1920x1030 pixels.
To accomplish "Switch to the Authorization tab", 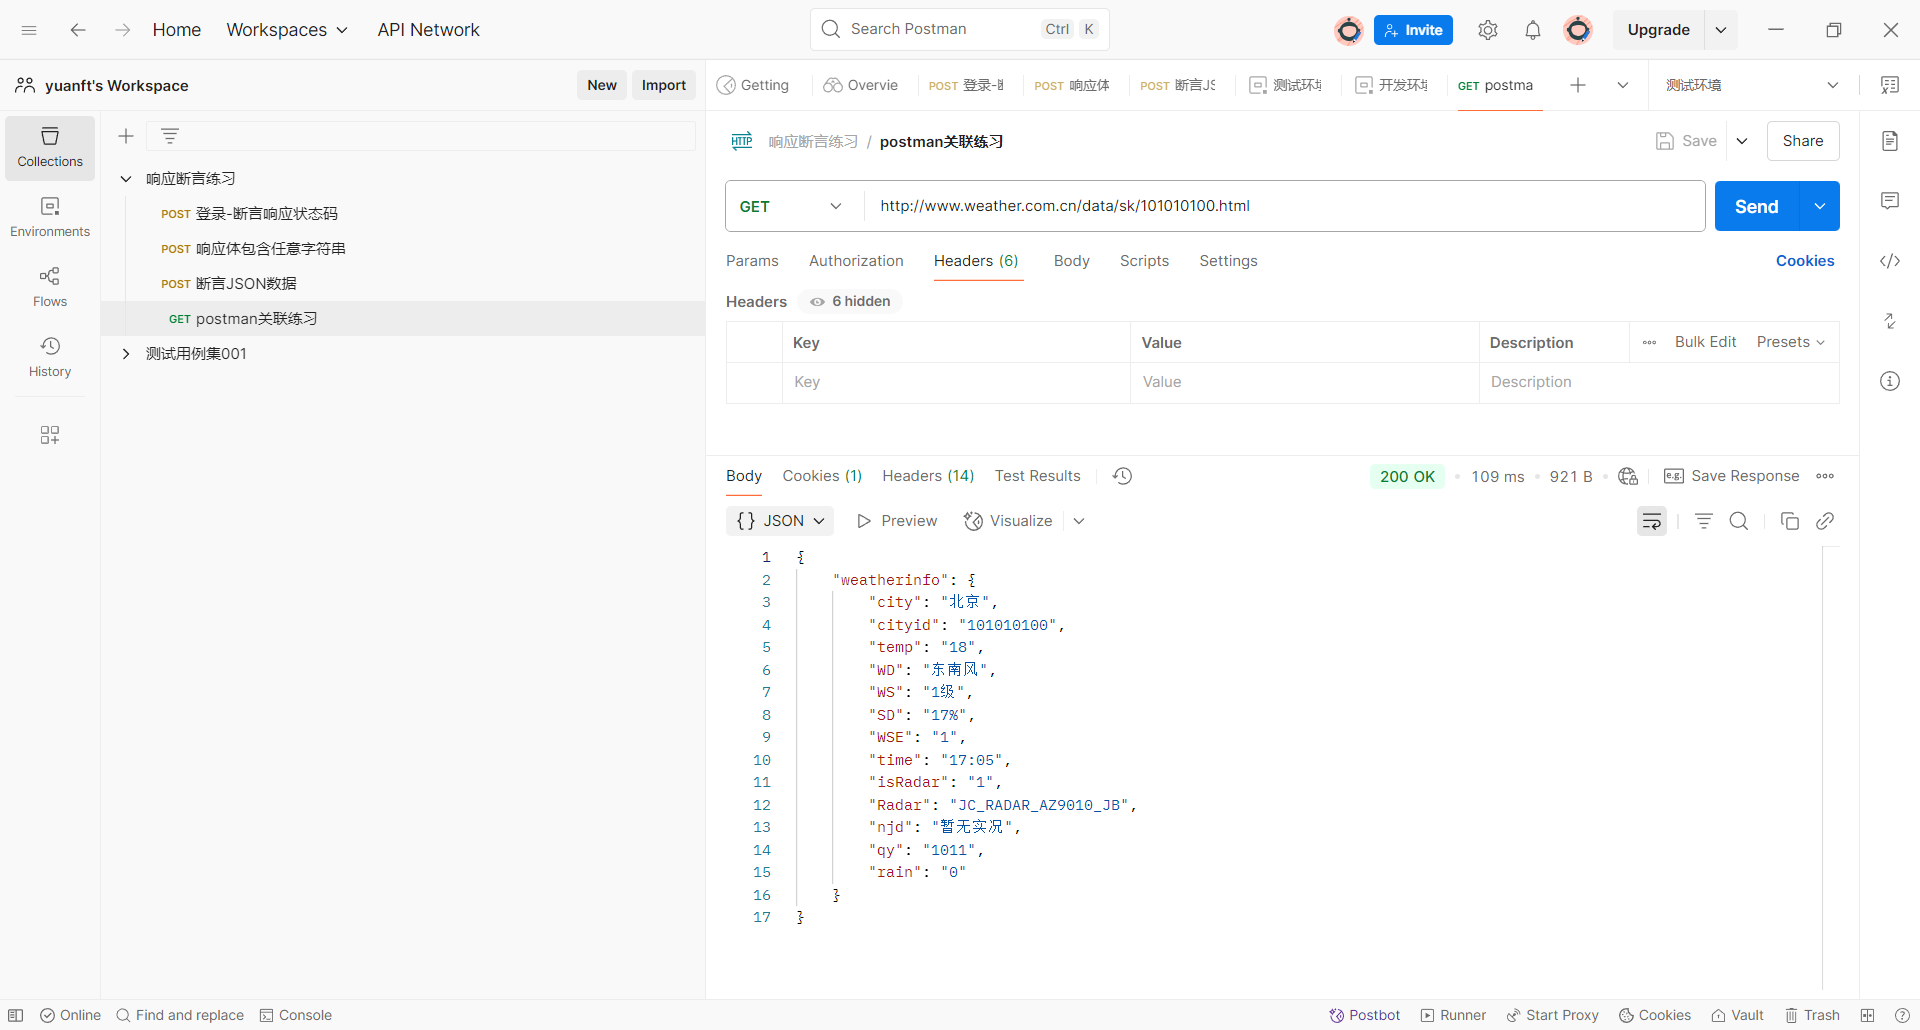I will [x=856, y=261].
